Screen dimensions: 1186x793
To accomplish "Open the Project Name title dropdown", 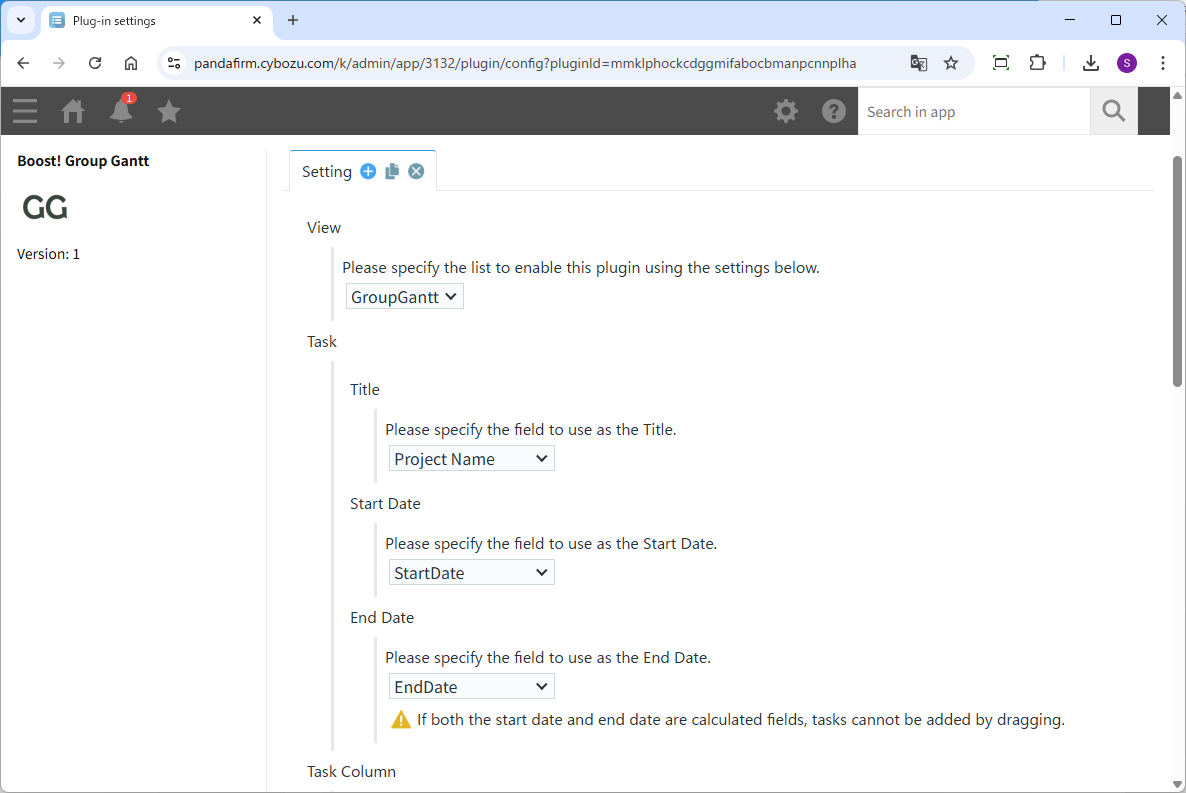I will [471, 459].
